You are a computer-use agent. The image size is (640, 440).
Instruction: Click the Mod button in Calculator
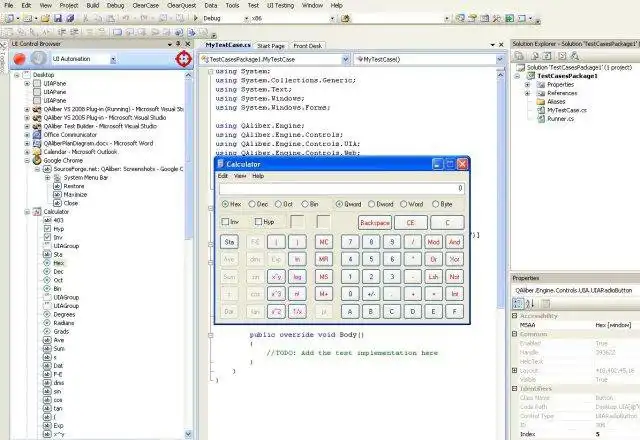[x=433, y=242]
